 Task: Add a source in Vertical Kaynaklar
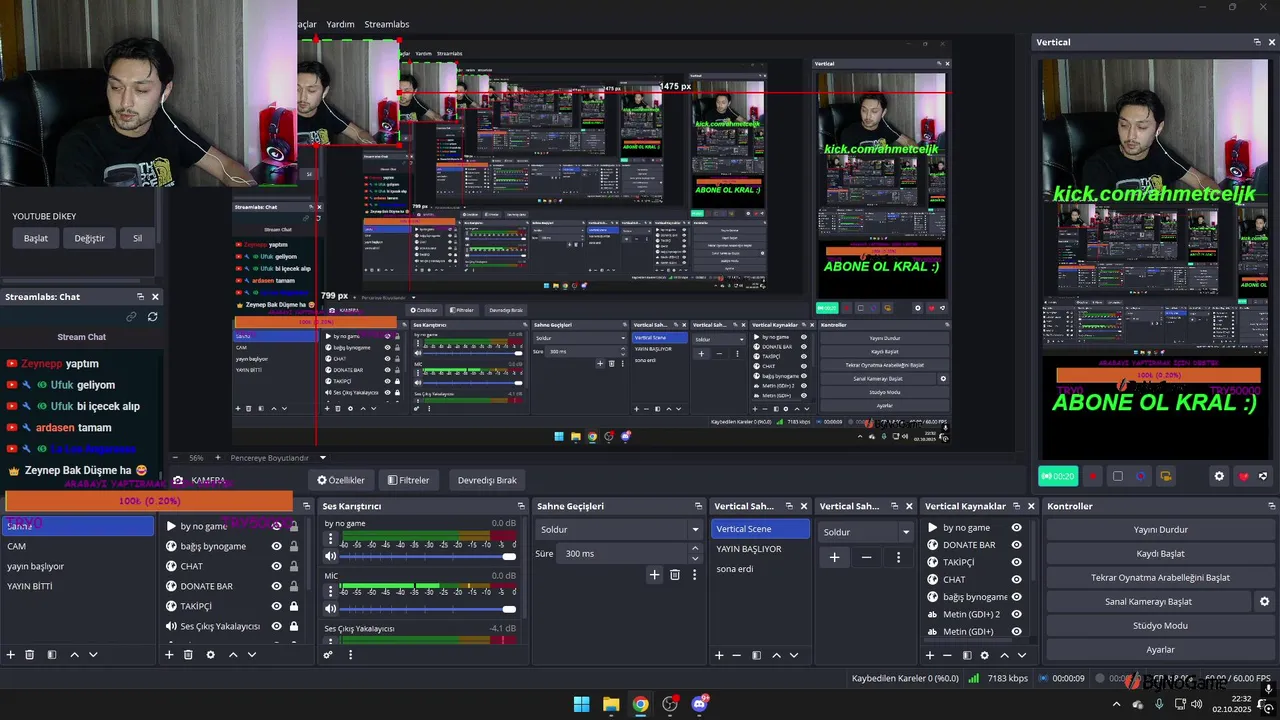click(x=930, y=655)
